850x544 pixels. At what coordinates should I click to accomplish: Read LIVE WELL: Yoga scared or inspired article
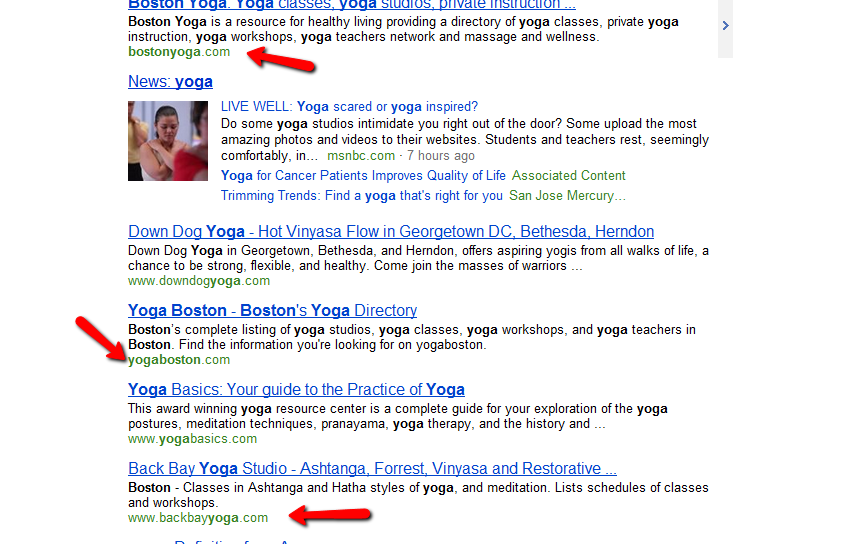tap(349, 107)
